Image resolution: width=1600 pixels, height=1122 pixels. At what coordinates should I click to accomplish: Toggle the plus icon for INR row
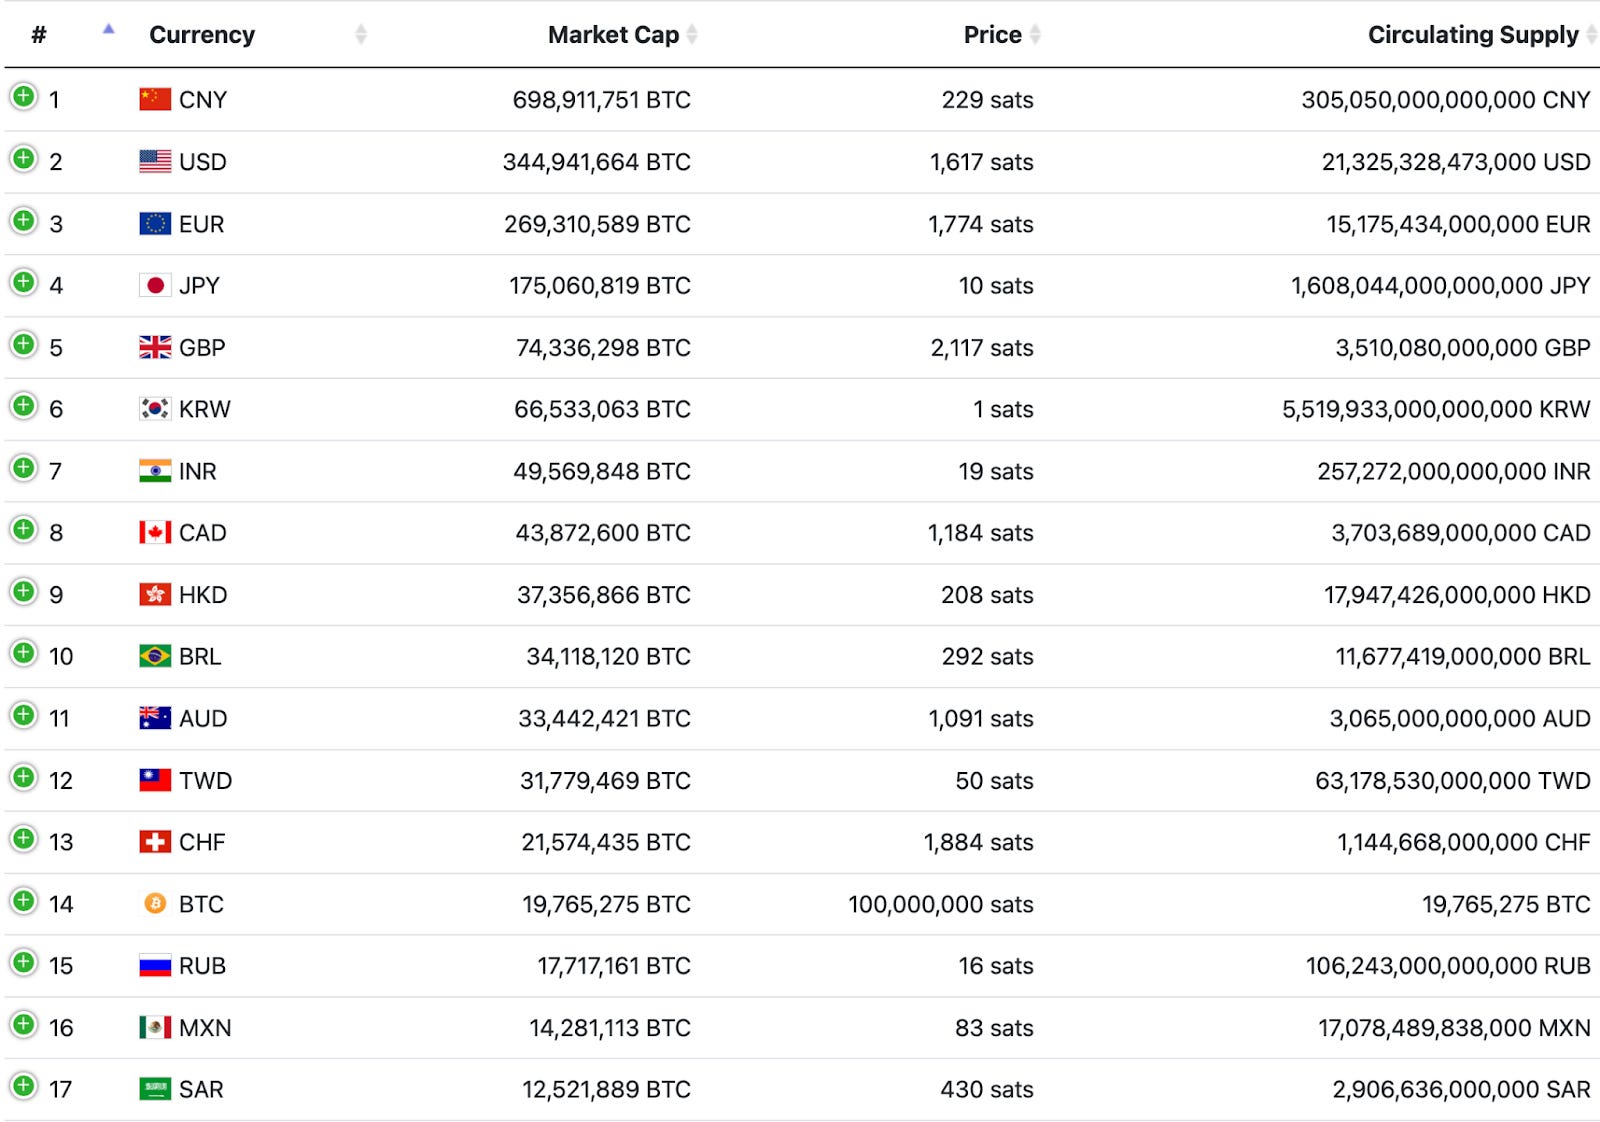23,468
